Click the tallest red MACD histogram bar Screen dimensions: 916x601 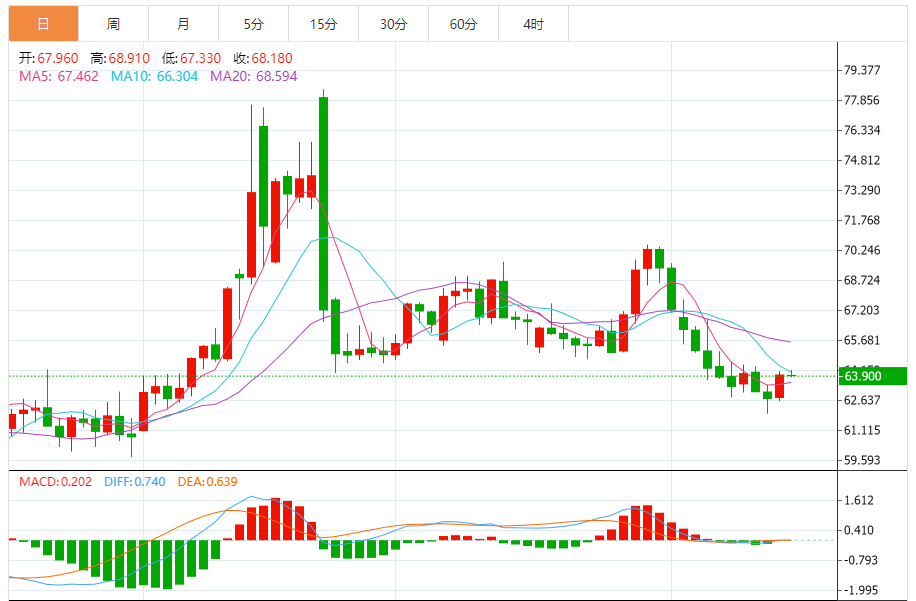275,519
